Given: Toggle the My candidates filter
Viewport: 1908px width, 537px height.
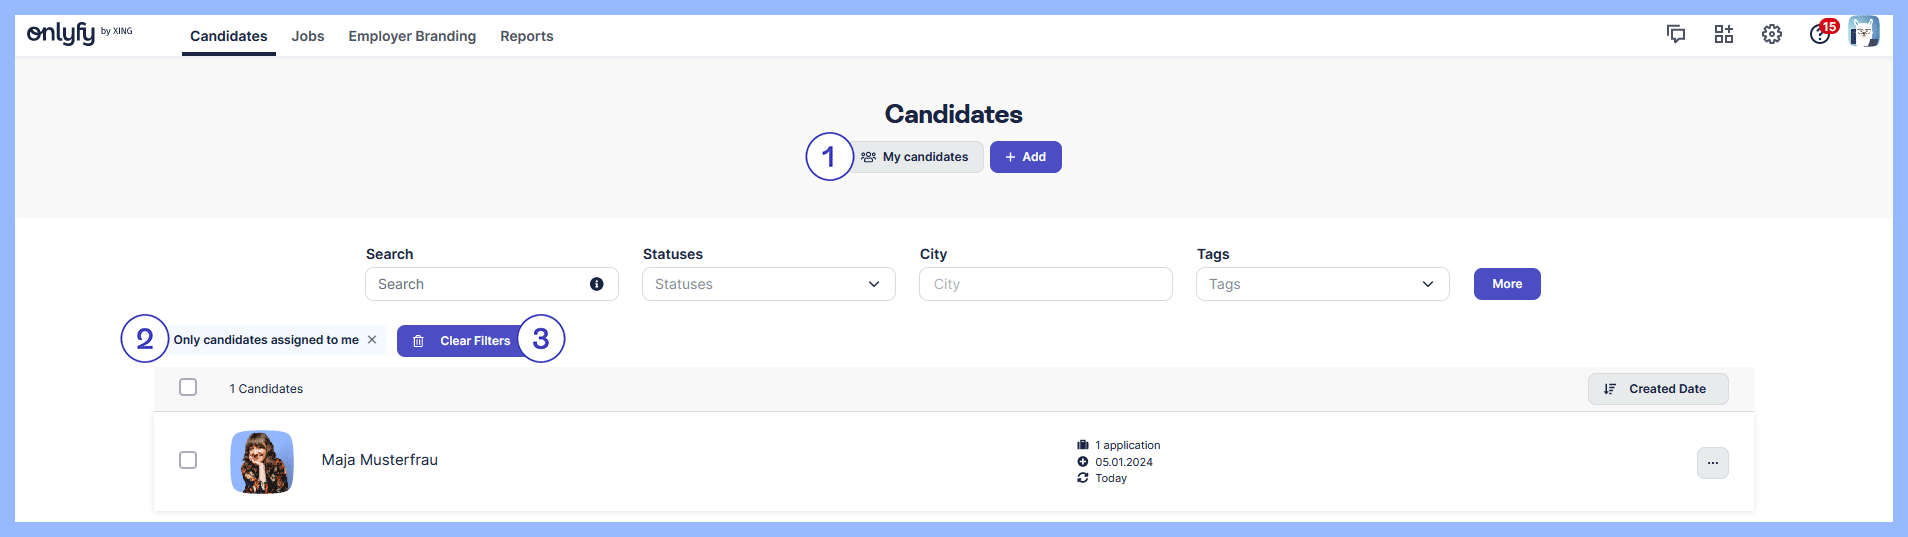Looking at the screenshot, I should pyautogui.click(x=916, y=157).
